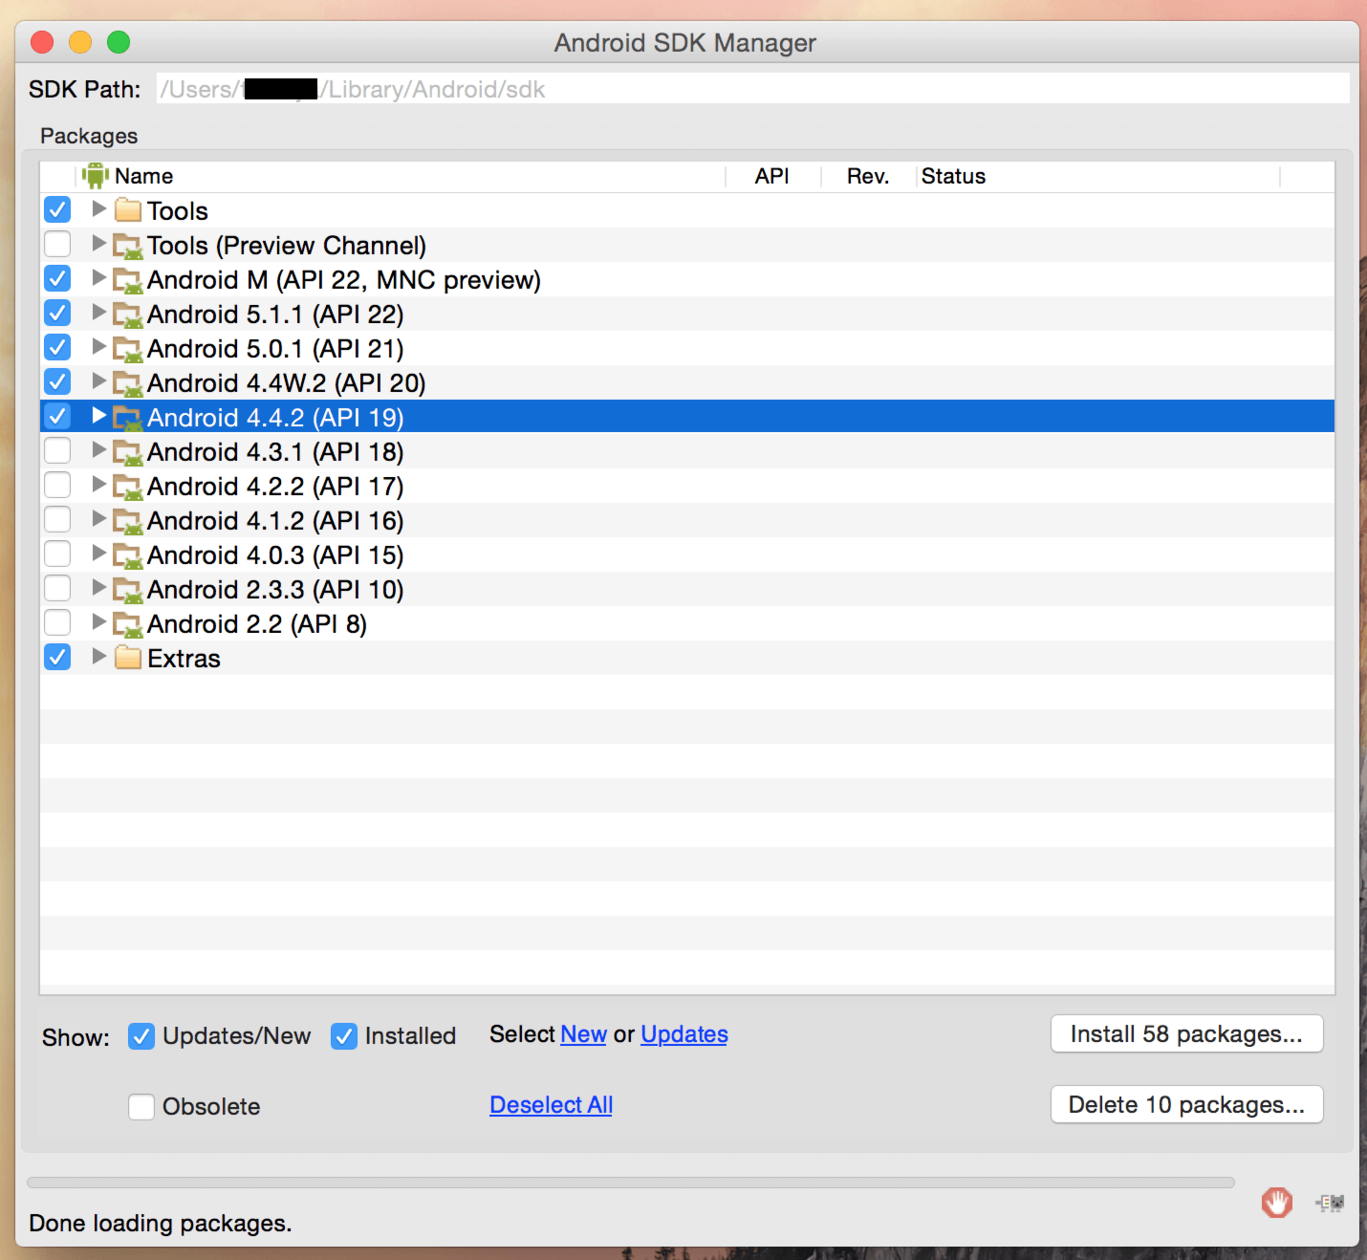Viewport: 1367px width, 1260px height.
Task: Expand the Extras tree node
Action: 98,656
